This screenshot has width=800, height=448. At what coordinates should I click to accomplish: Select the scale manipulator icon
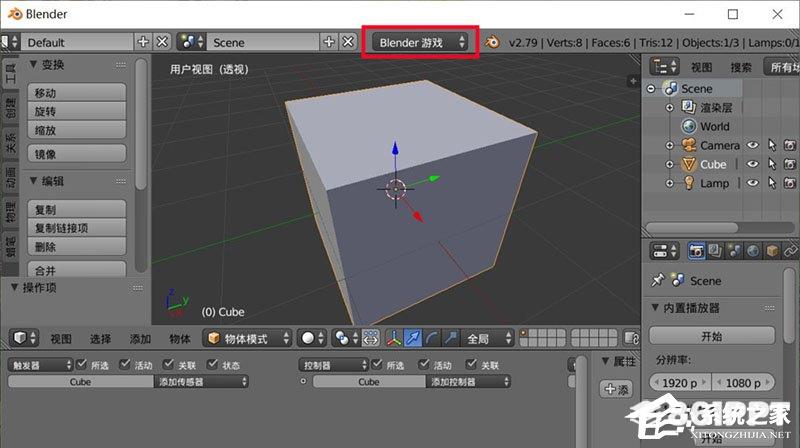(x=451, y=338)
